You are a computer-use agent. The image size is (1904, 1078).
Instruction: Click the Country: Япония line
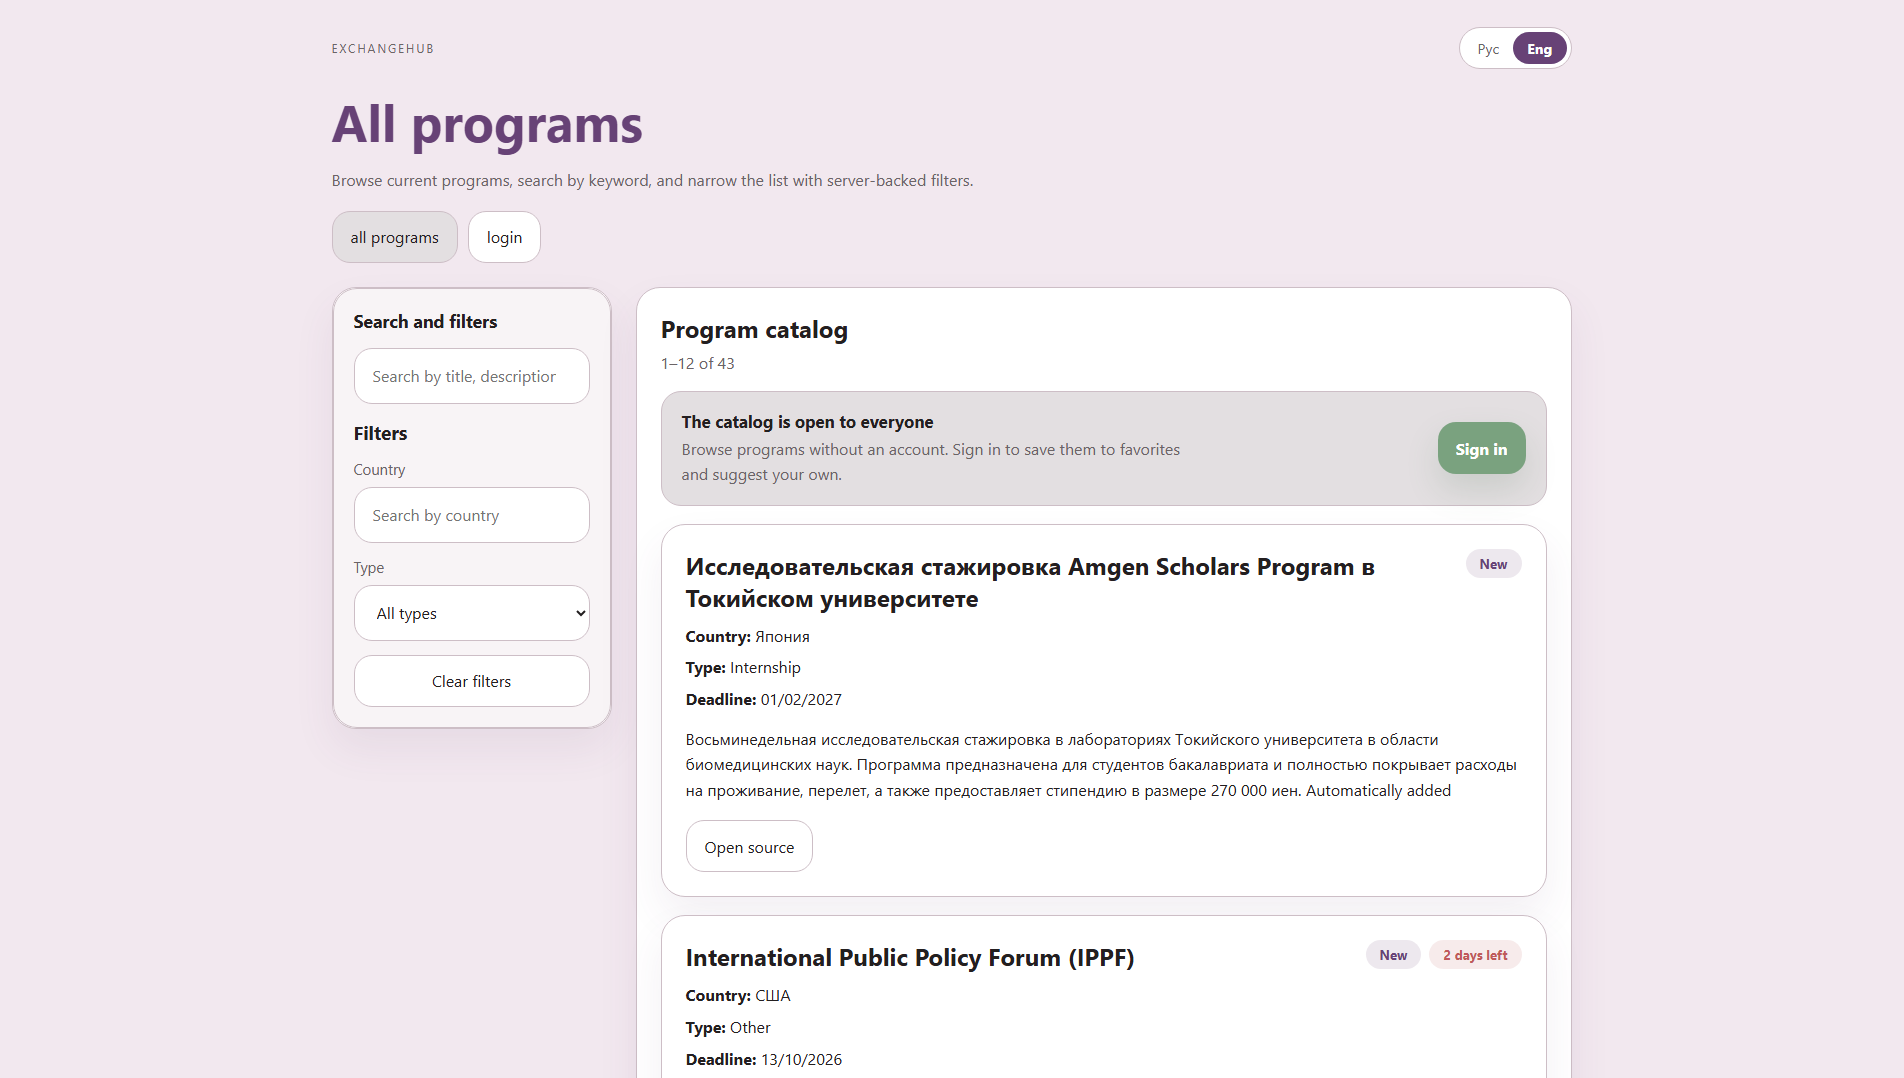click(x=748, y=636)
